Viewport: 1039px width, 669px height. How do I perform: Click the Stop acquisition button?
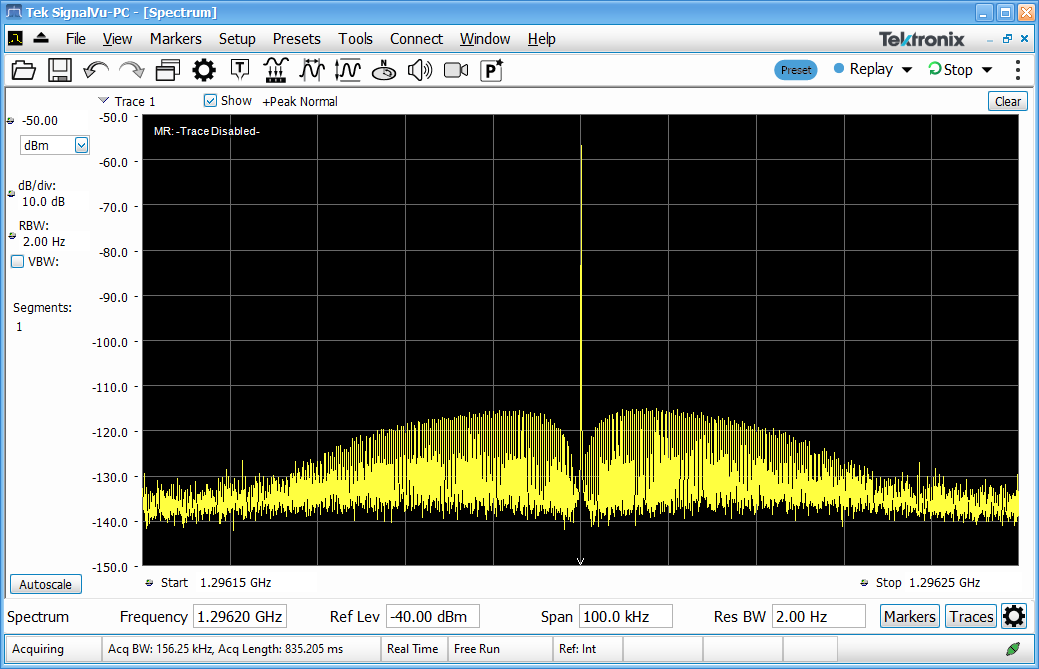click(950, 69)
